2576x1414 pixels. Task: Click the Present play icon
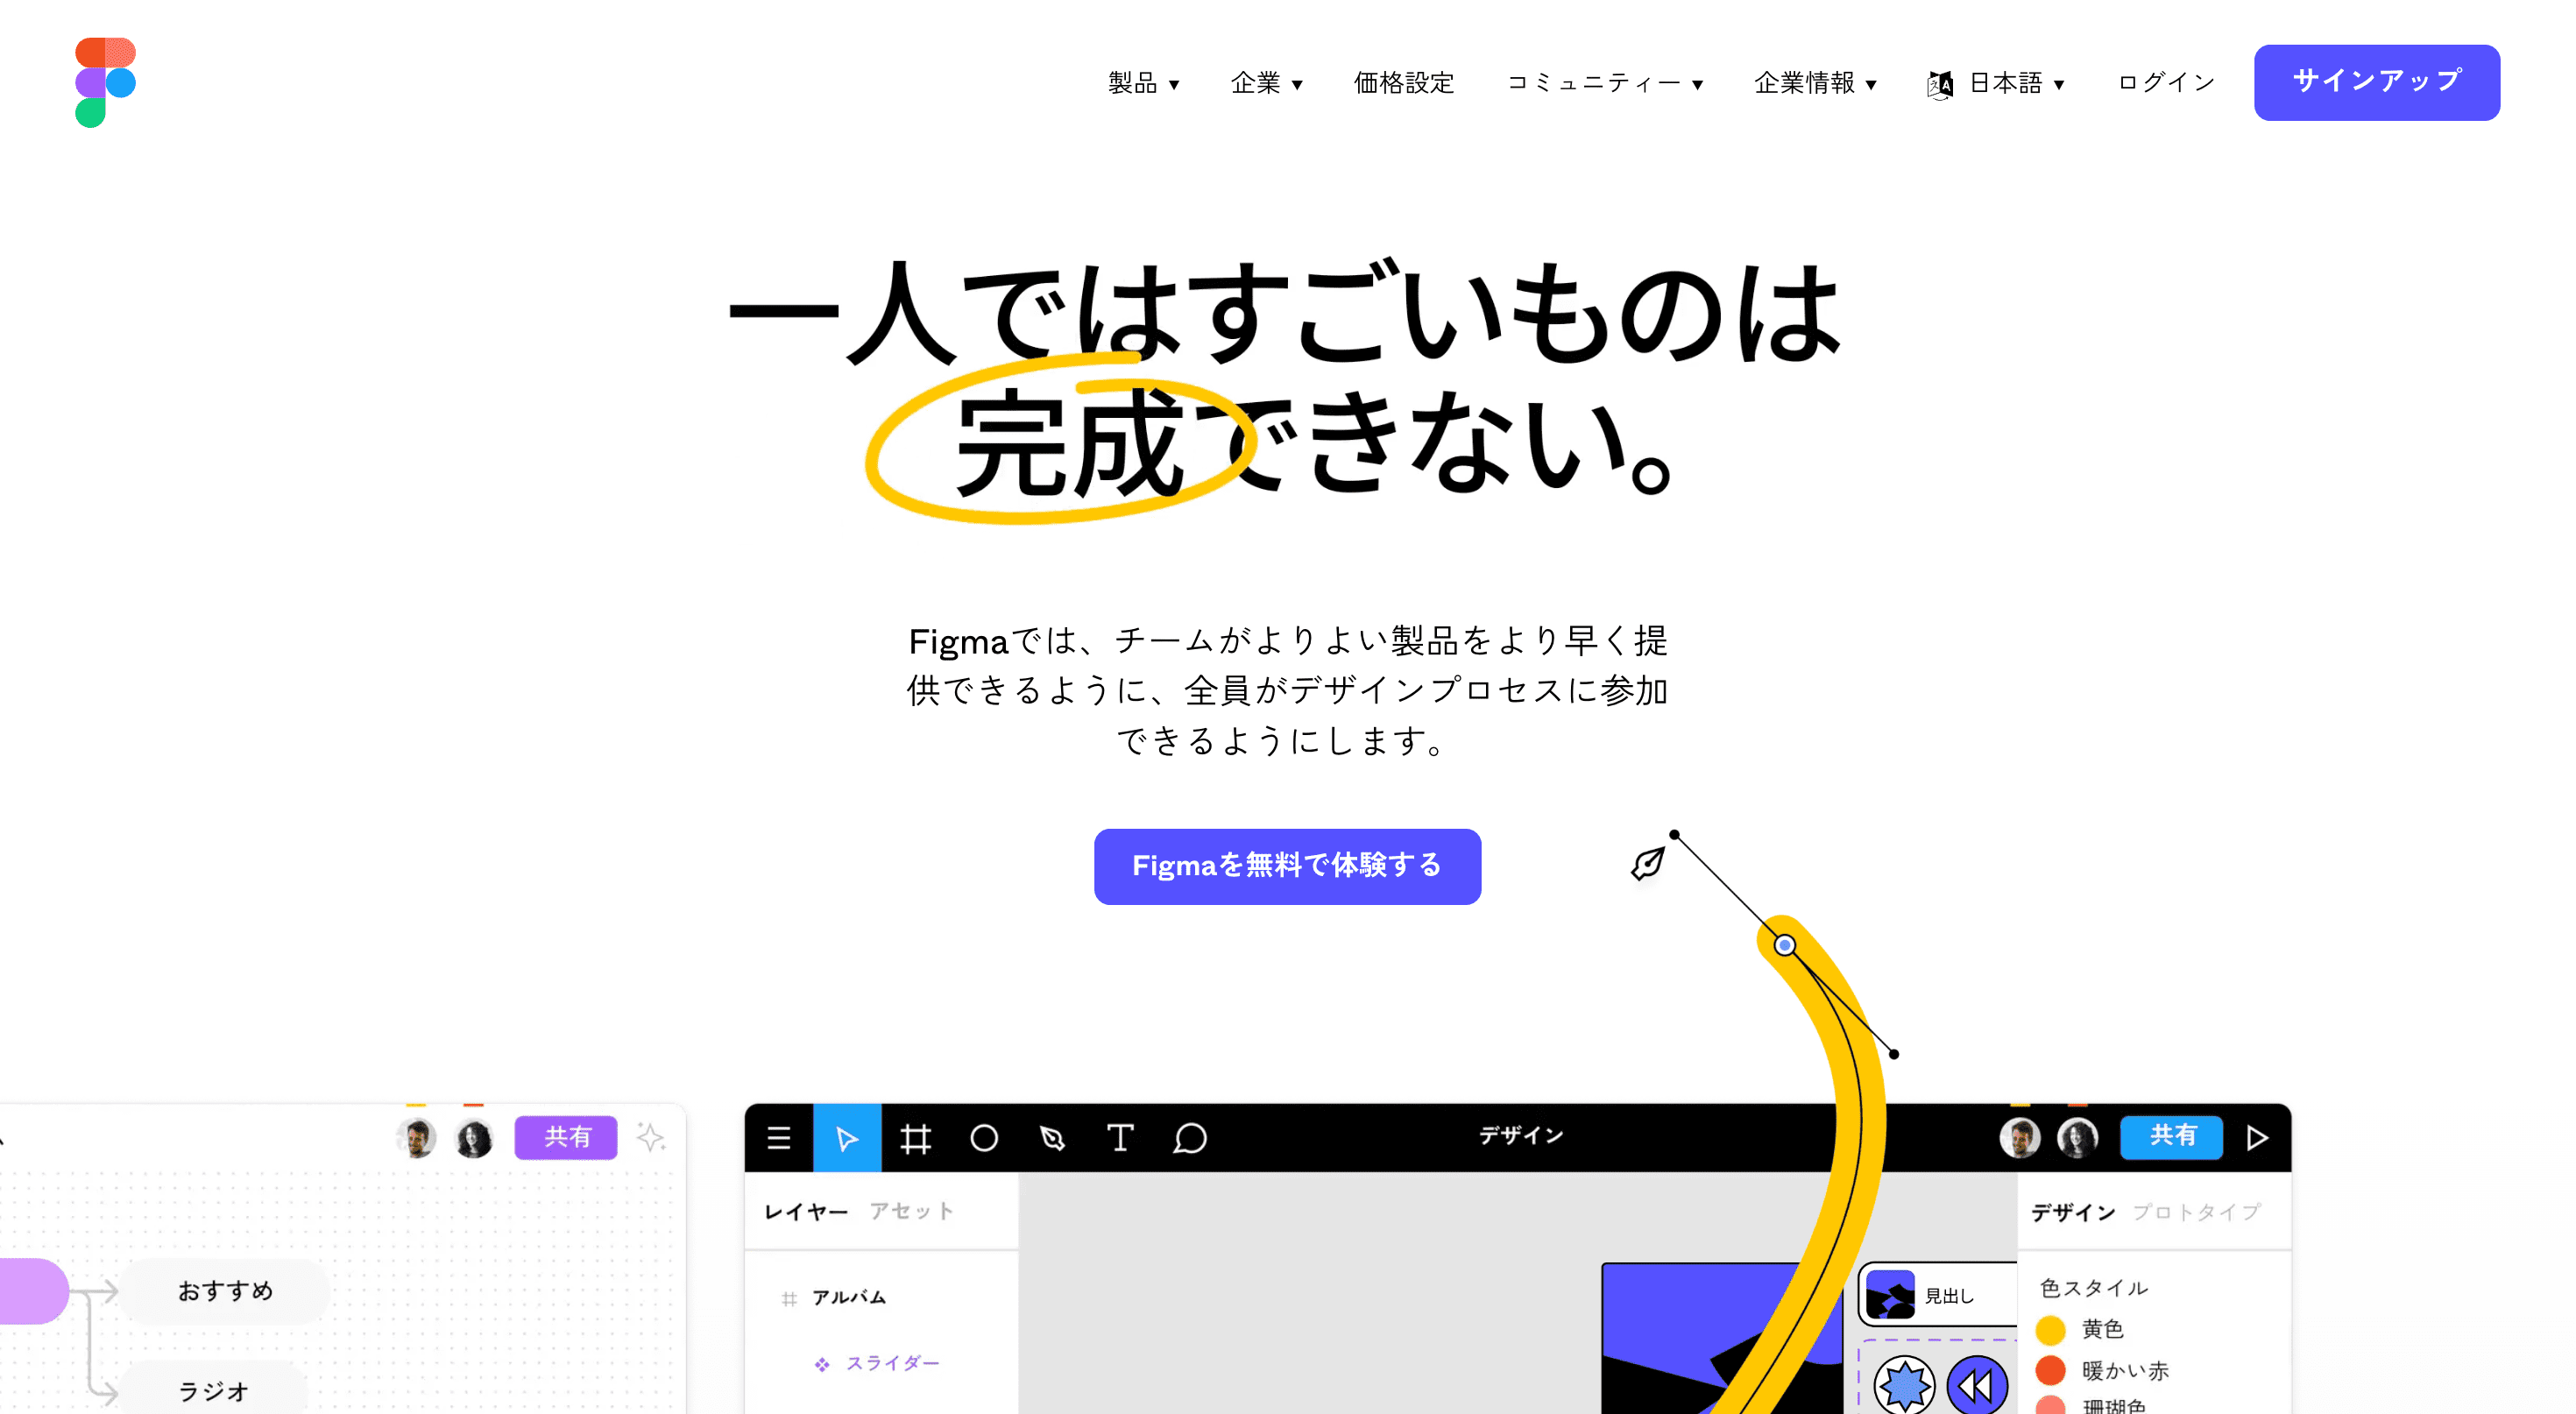[2256, 1137]
